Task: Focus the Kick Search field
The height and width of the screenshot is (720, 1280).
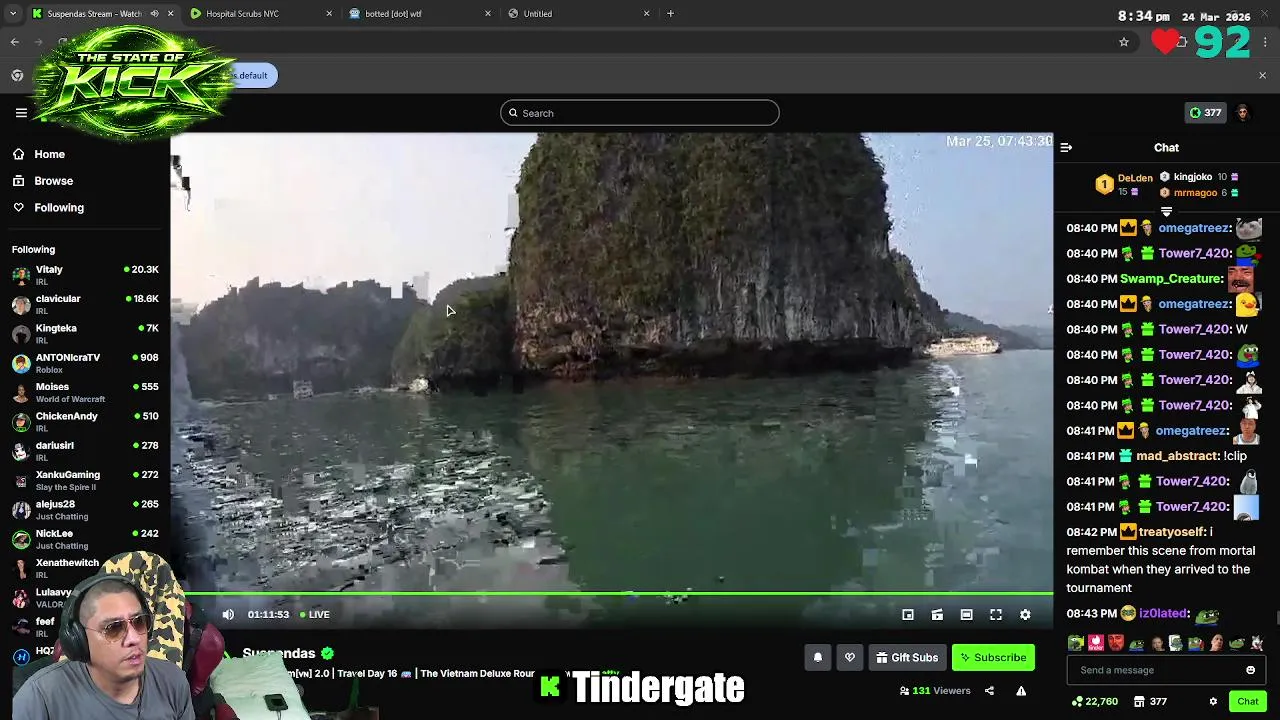Action: pyautogui.click(x=640, y=113)
